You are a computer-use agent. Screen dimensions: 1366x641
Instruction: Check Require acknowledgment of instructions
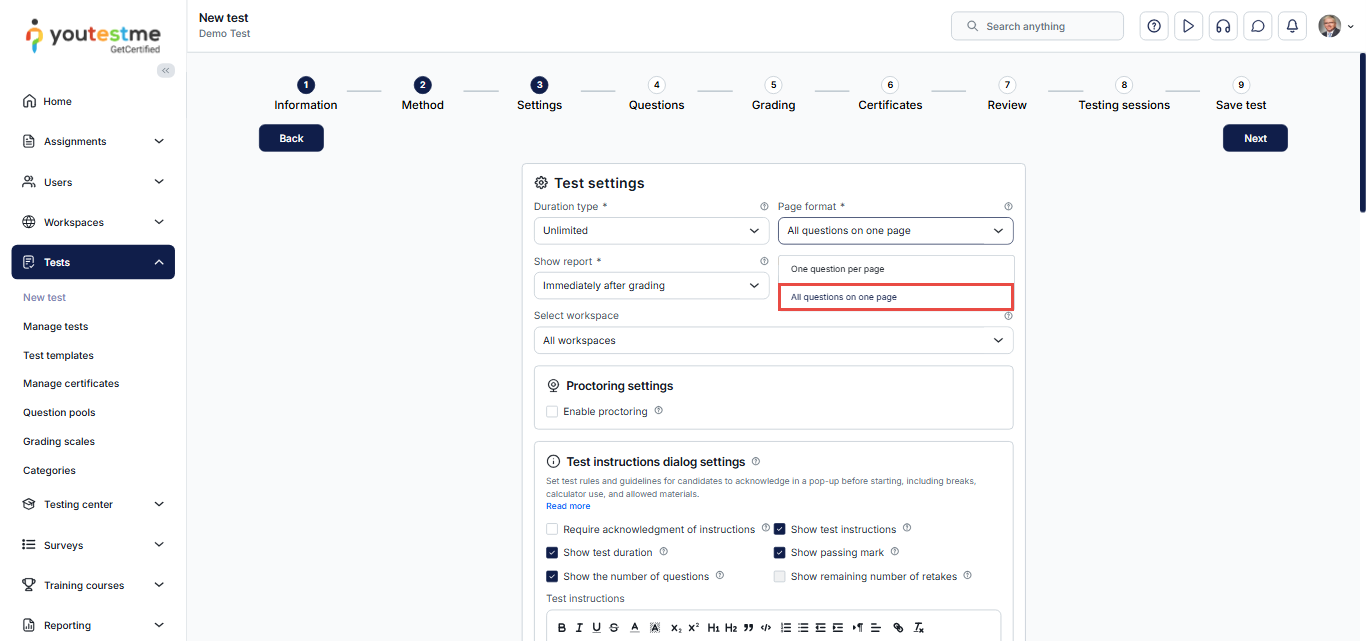[x=552, y=530]
